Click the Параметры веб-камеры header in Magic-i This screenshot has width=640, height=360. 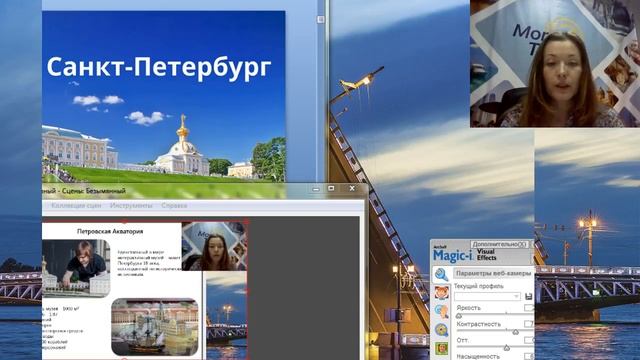point(493,273)
